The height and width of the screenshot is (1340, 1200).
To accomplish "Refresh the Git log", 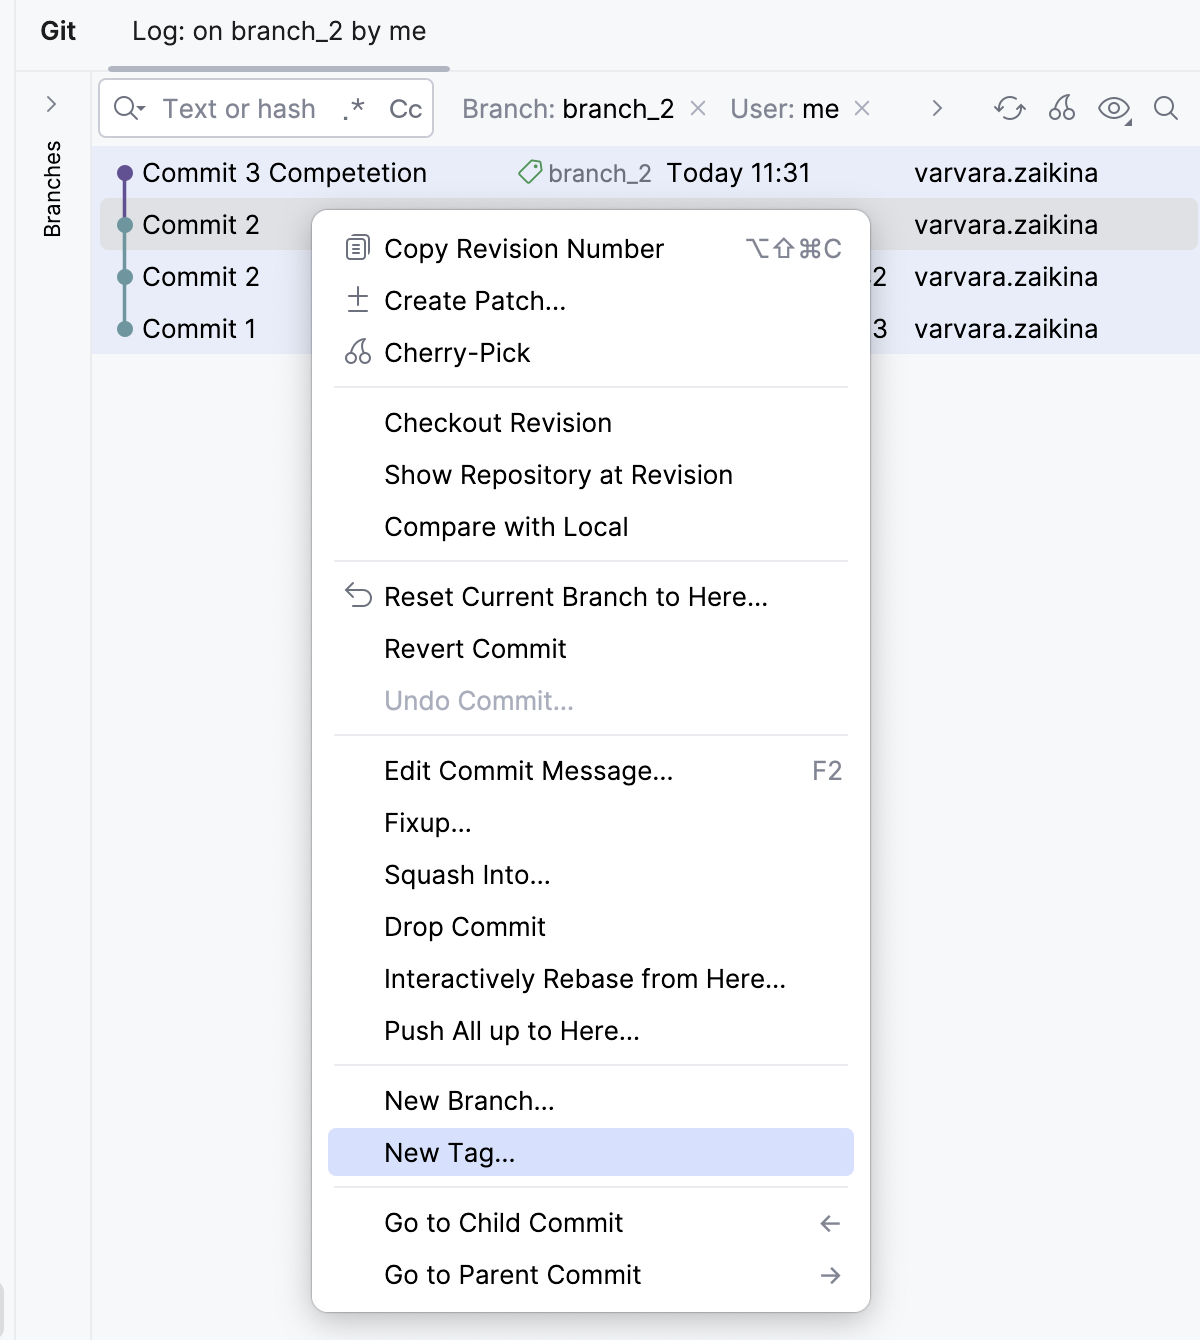I will (1009, 110).
